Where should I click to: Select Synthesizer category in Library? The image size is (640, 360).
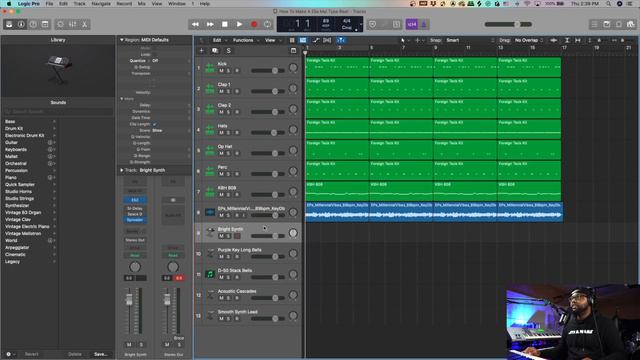(x=17, y=206)
